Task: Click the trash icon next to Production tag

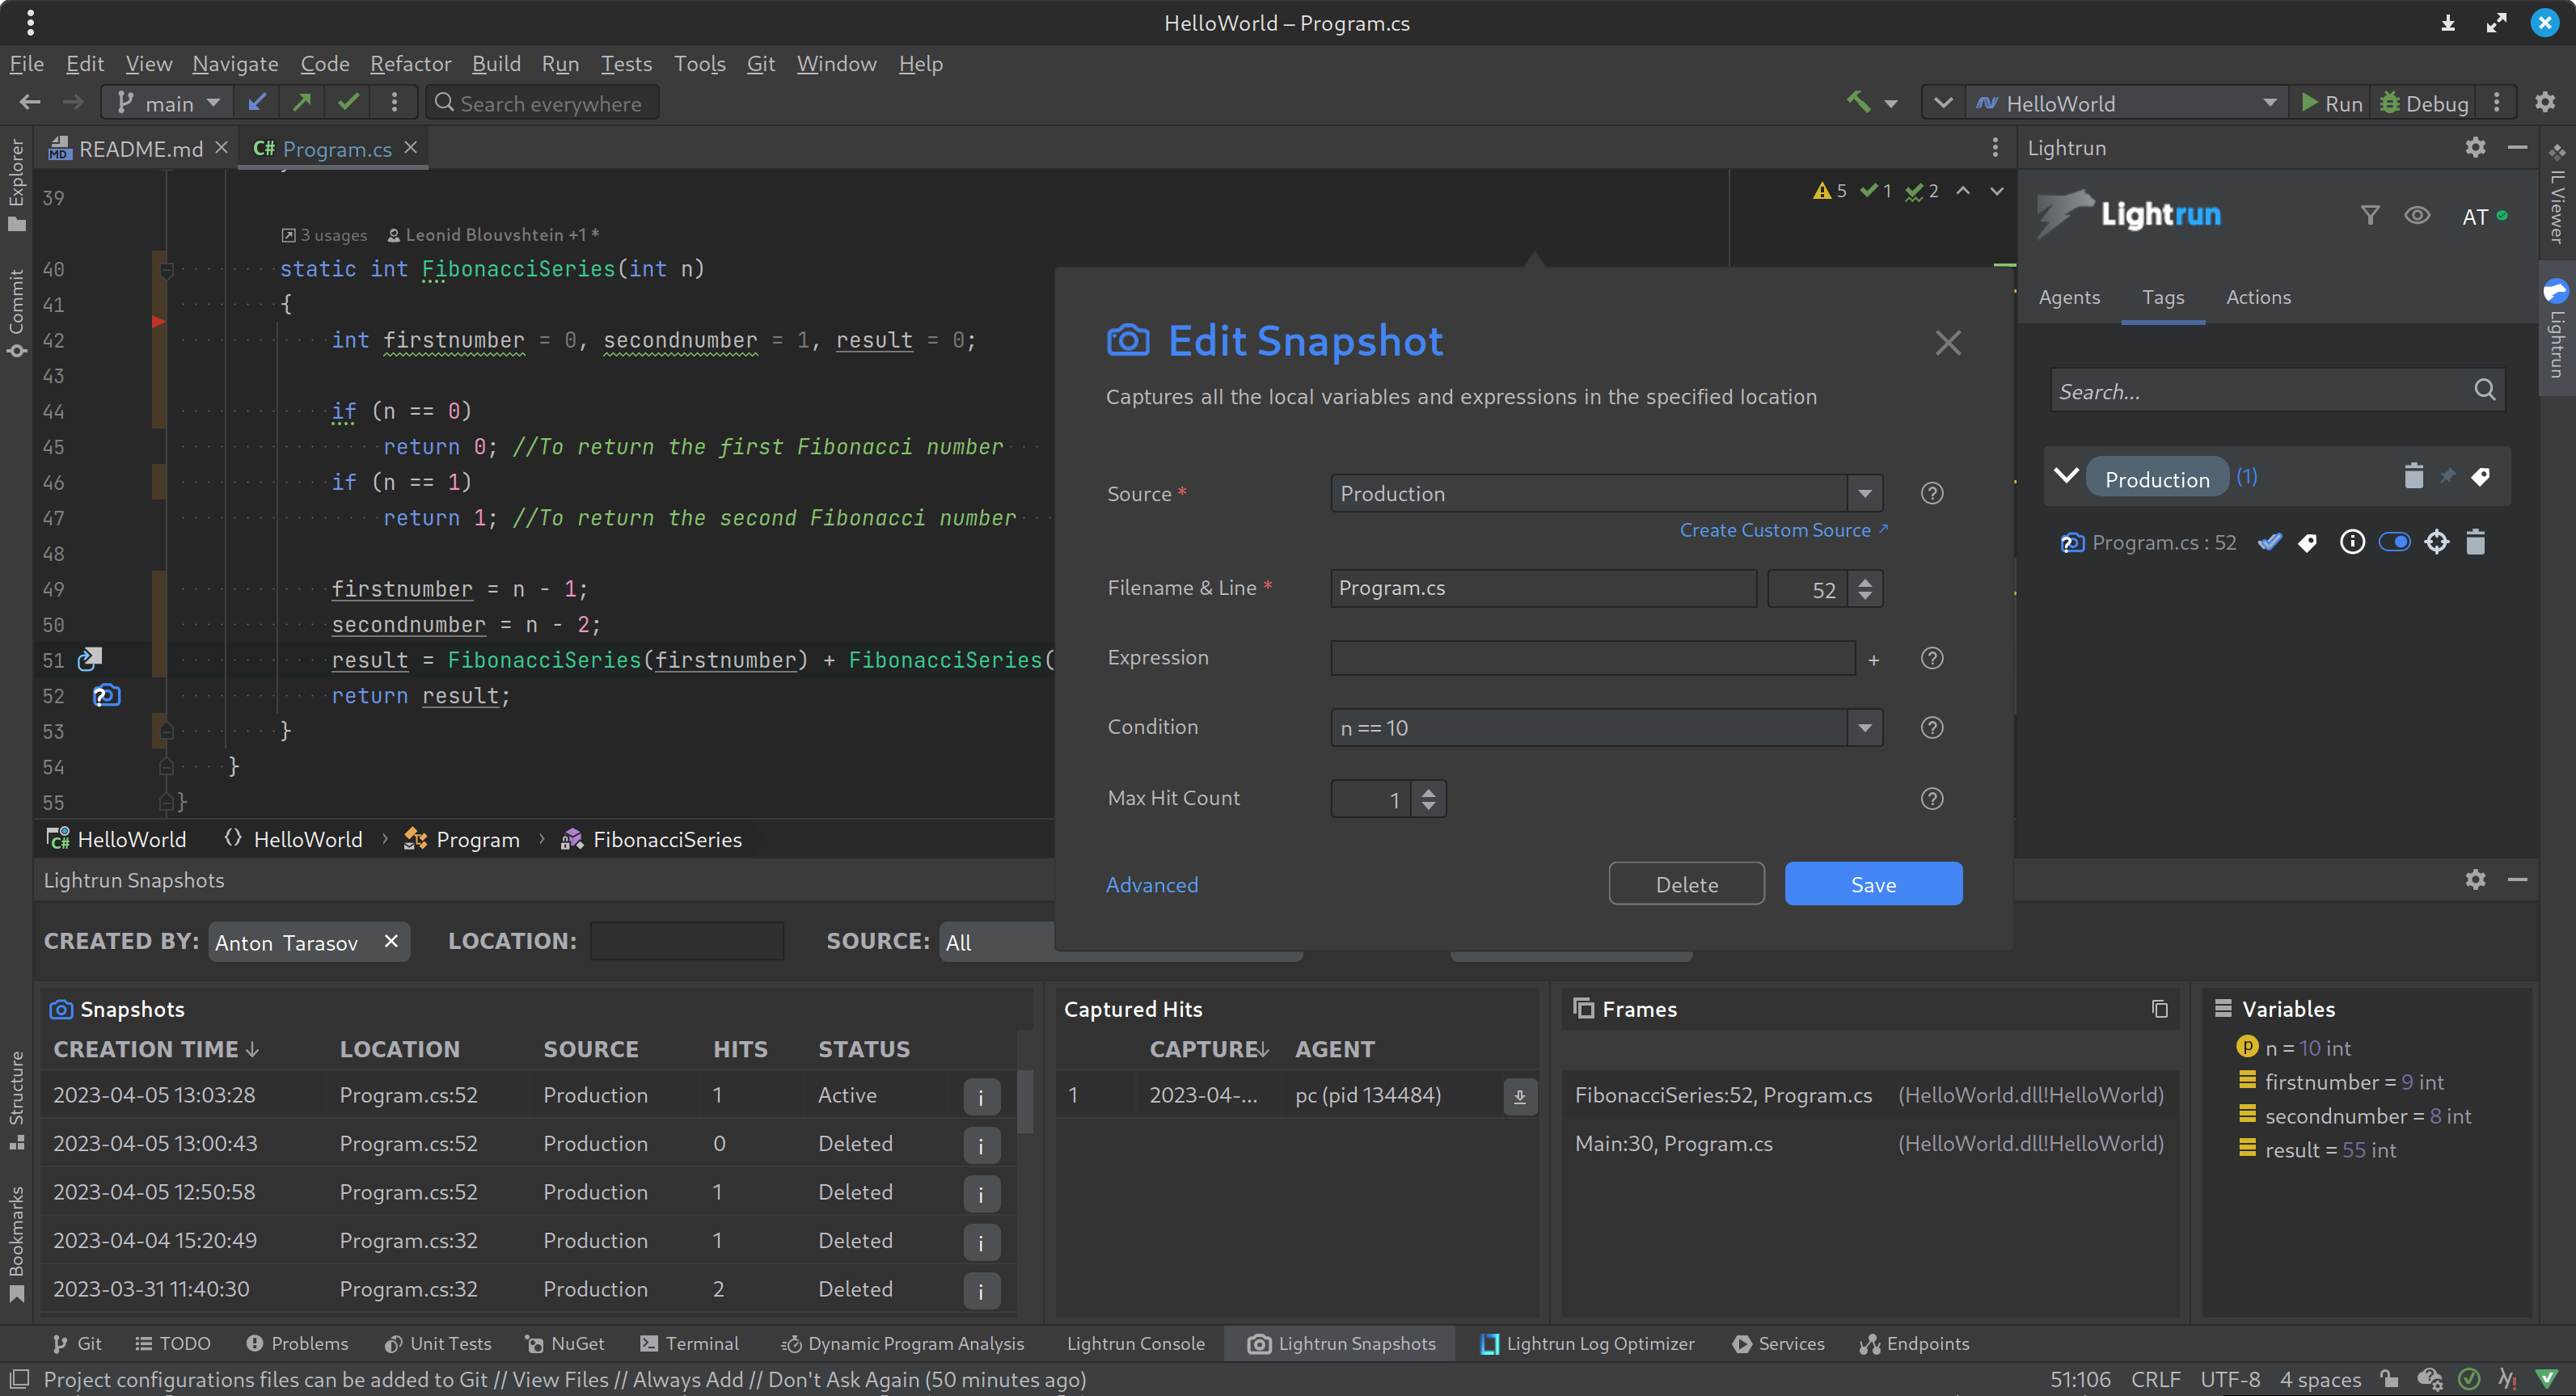Action: tap(2413, 477)
